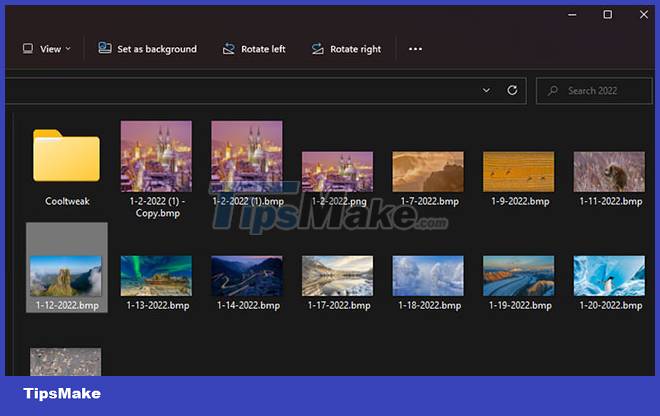Select the 1-20-2022.bmp penguin thumbnail
Screen dimensions: 660x416
tap(609, 276)
